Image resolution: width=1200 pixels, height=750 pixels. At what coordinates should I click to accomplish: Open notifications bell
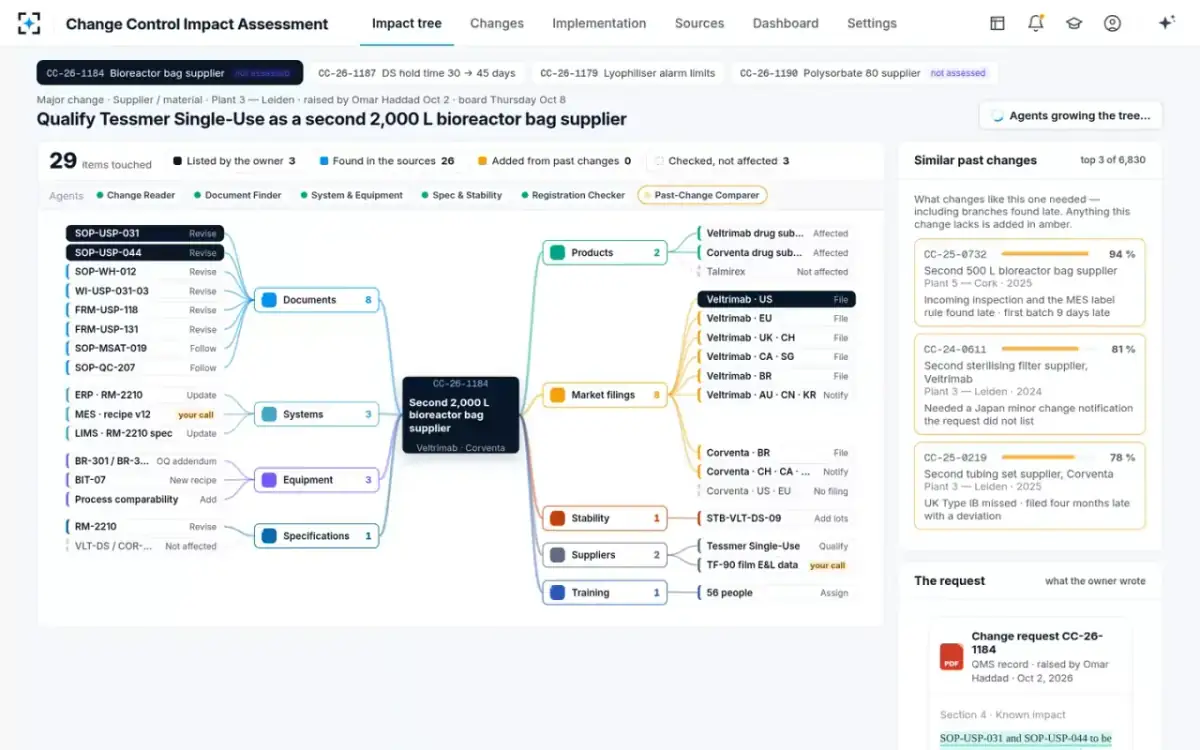1036,23
